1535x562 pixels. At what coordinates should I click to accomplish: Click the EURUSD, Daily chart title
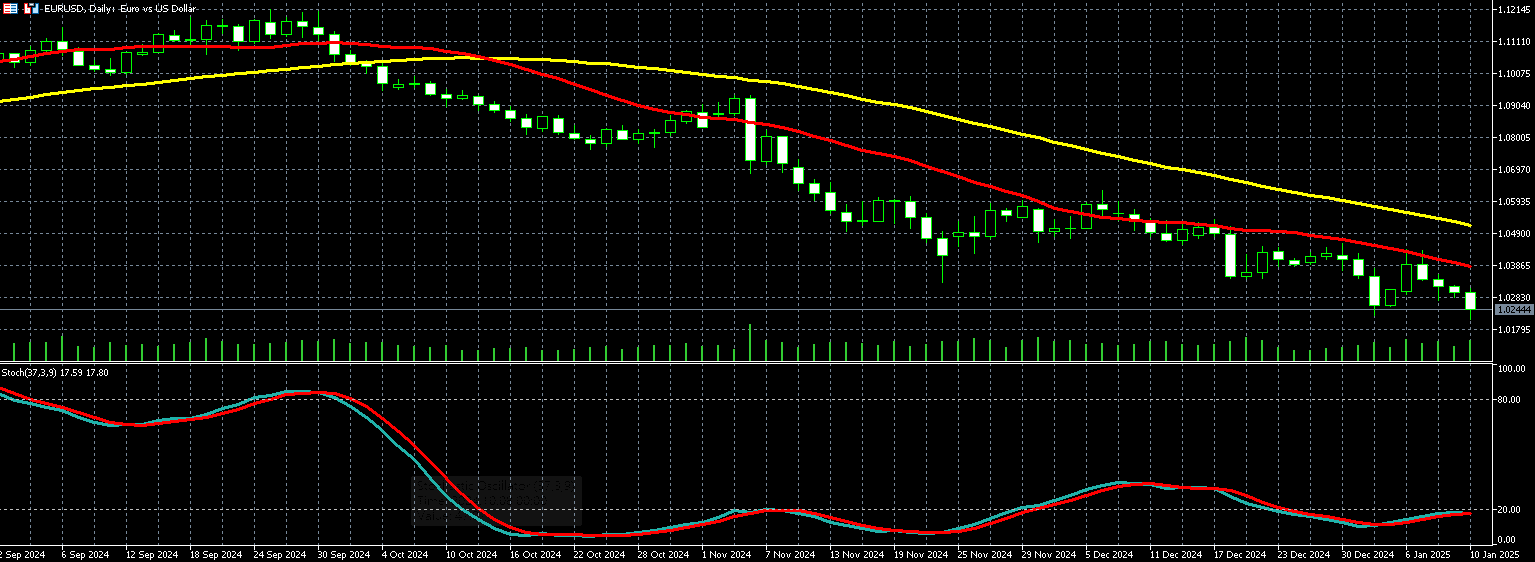tap(119, 7)
